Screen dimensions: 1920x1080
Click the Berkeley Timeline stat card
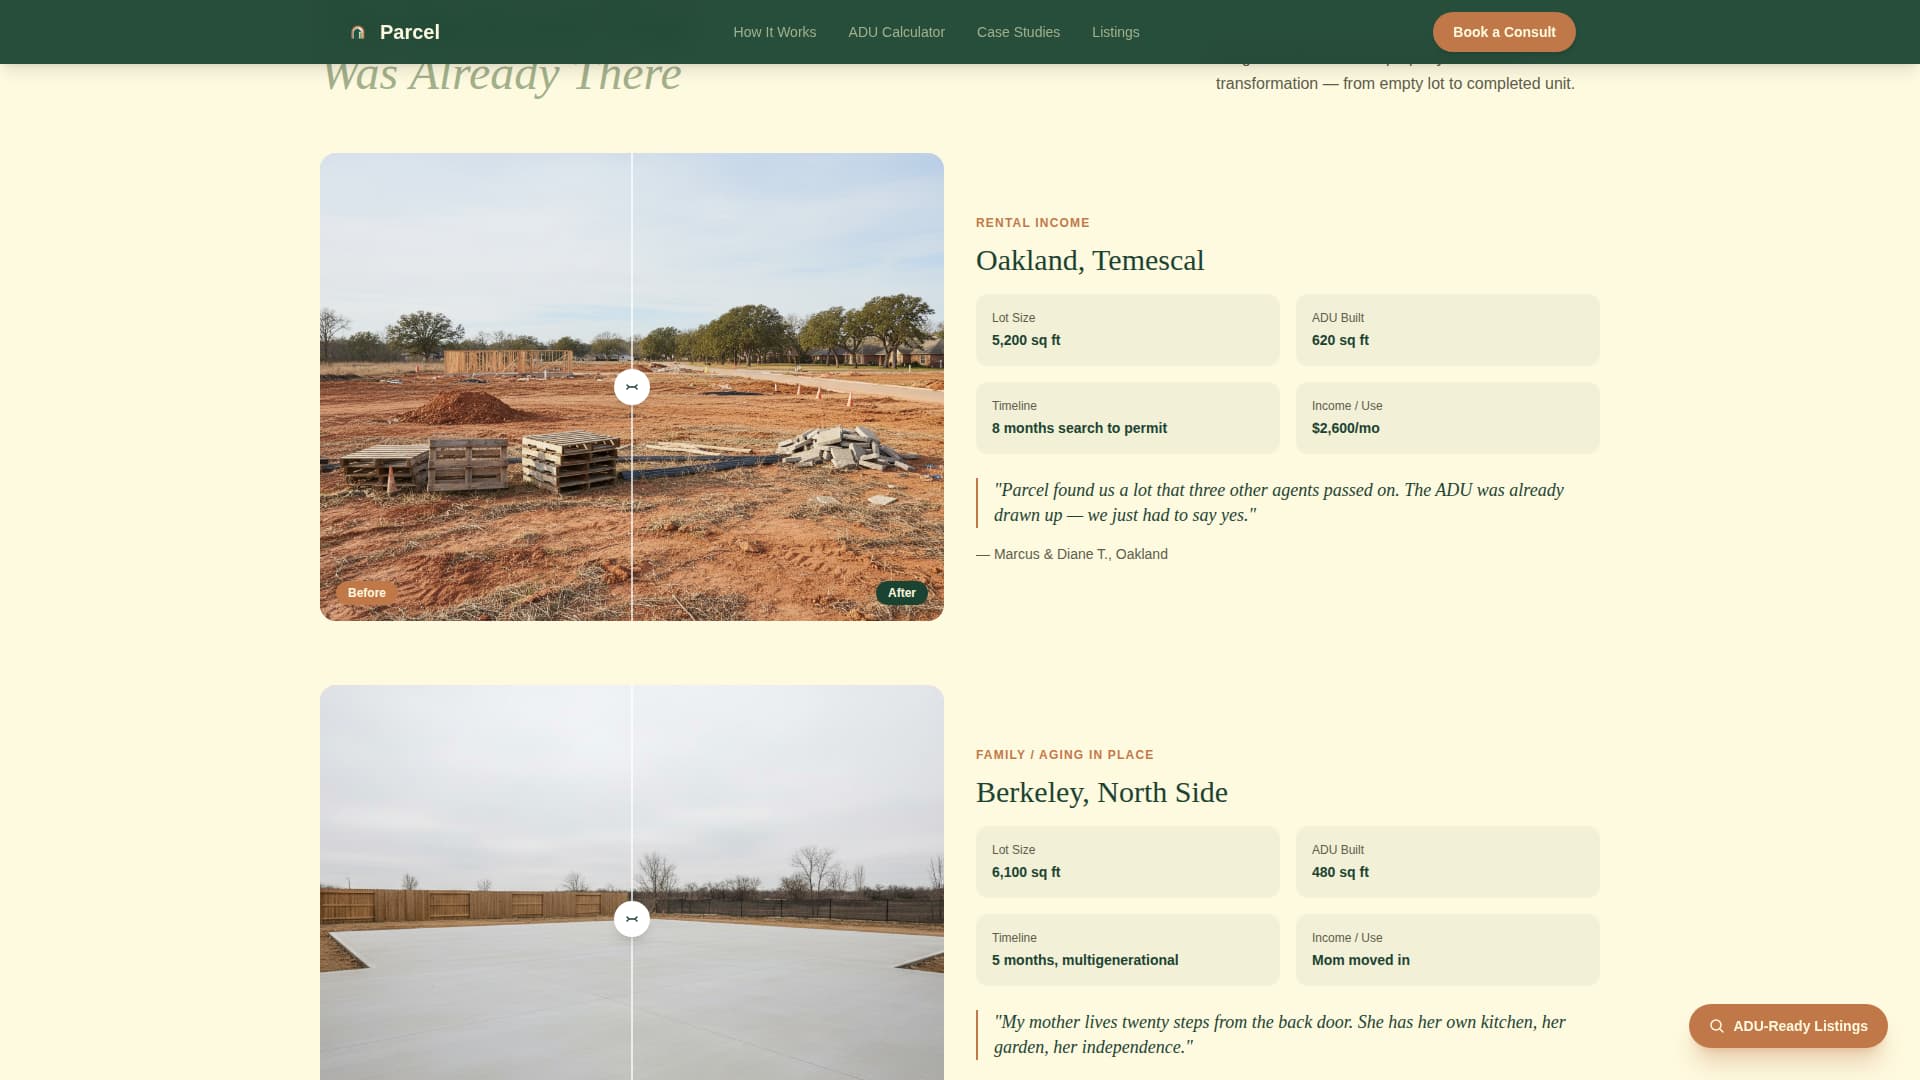click(x=1127, y=950)
